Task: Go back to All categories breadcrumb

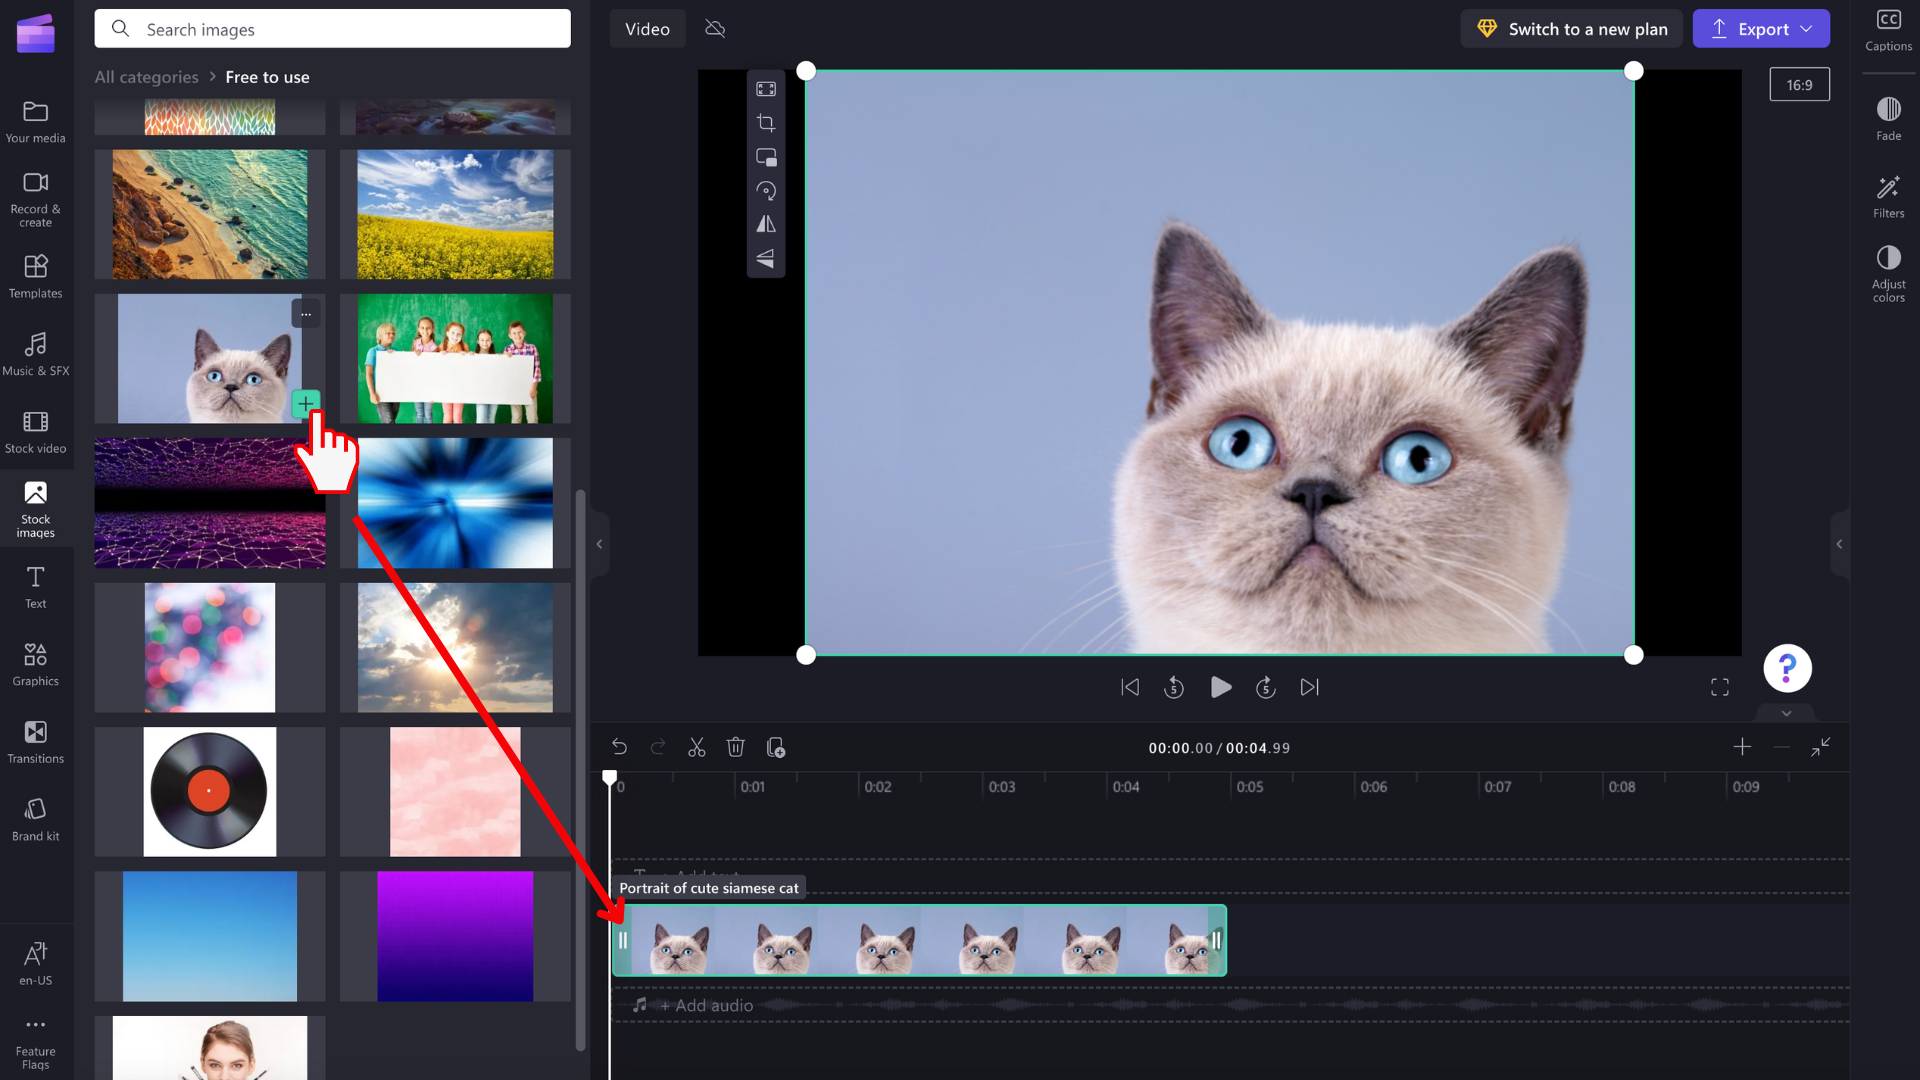Action: pos(147,77)
